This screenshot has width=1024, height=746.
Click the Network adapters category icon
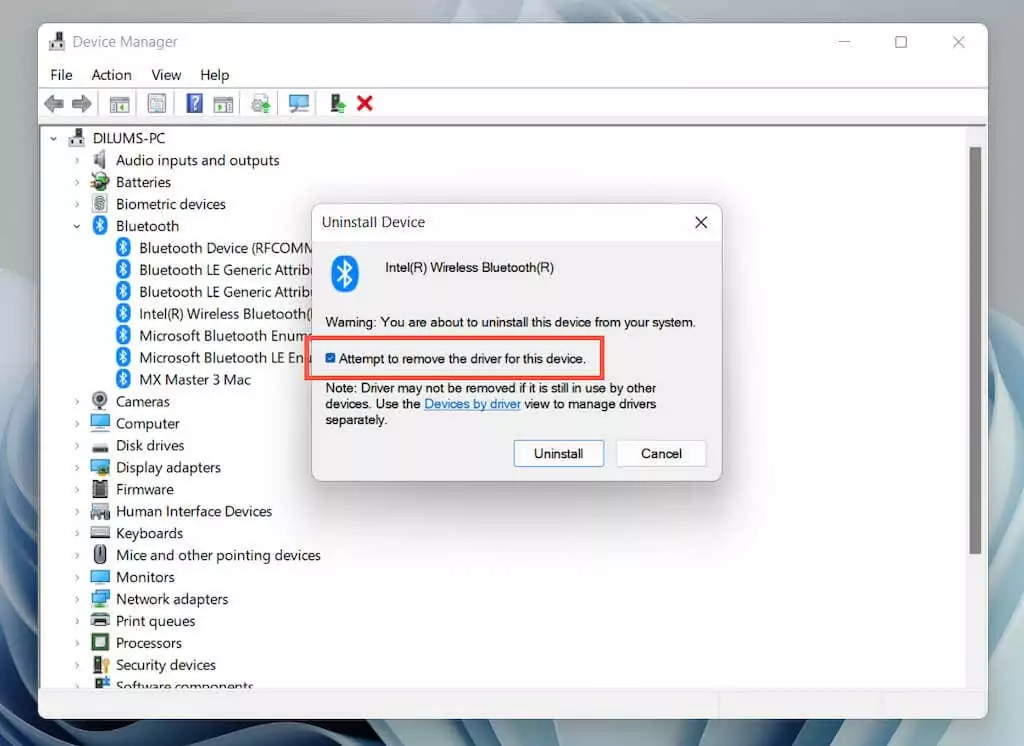pyautogui.click(x=100, y=598)
